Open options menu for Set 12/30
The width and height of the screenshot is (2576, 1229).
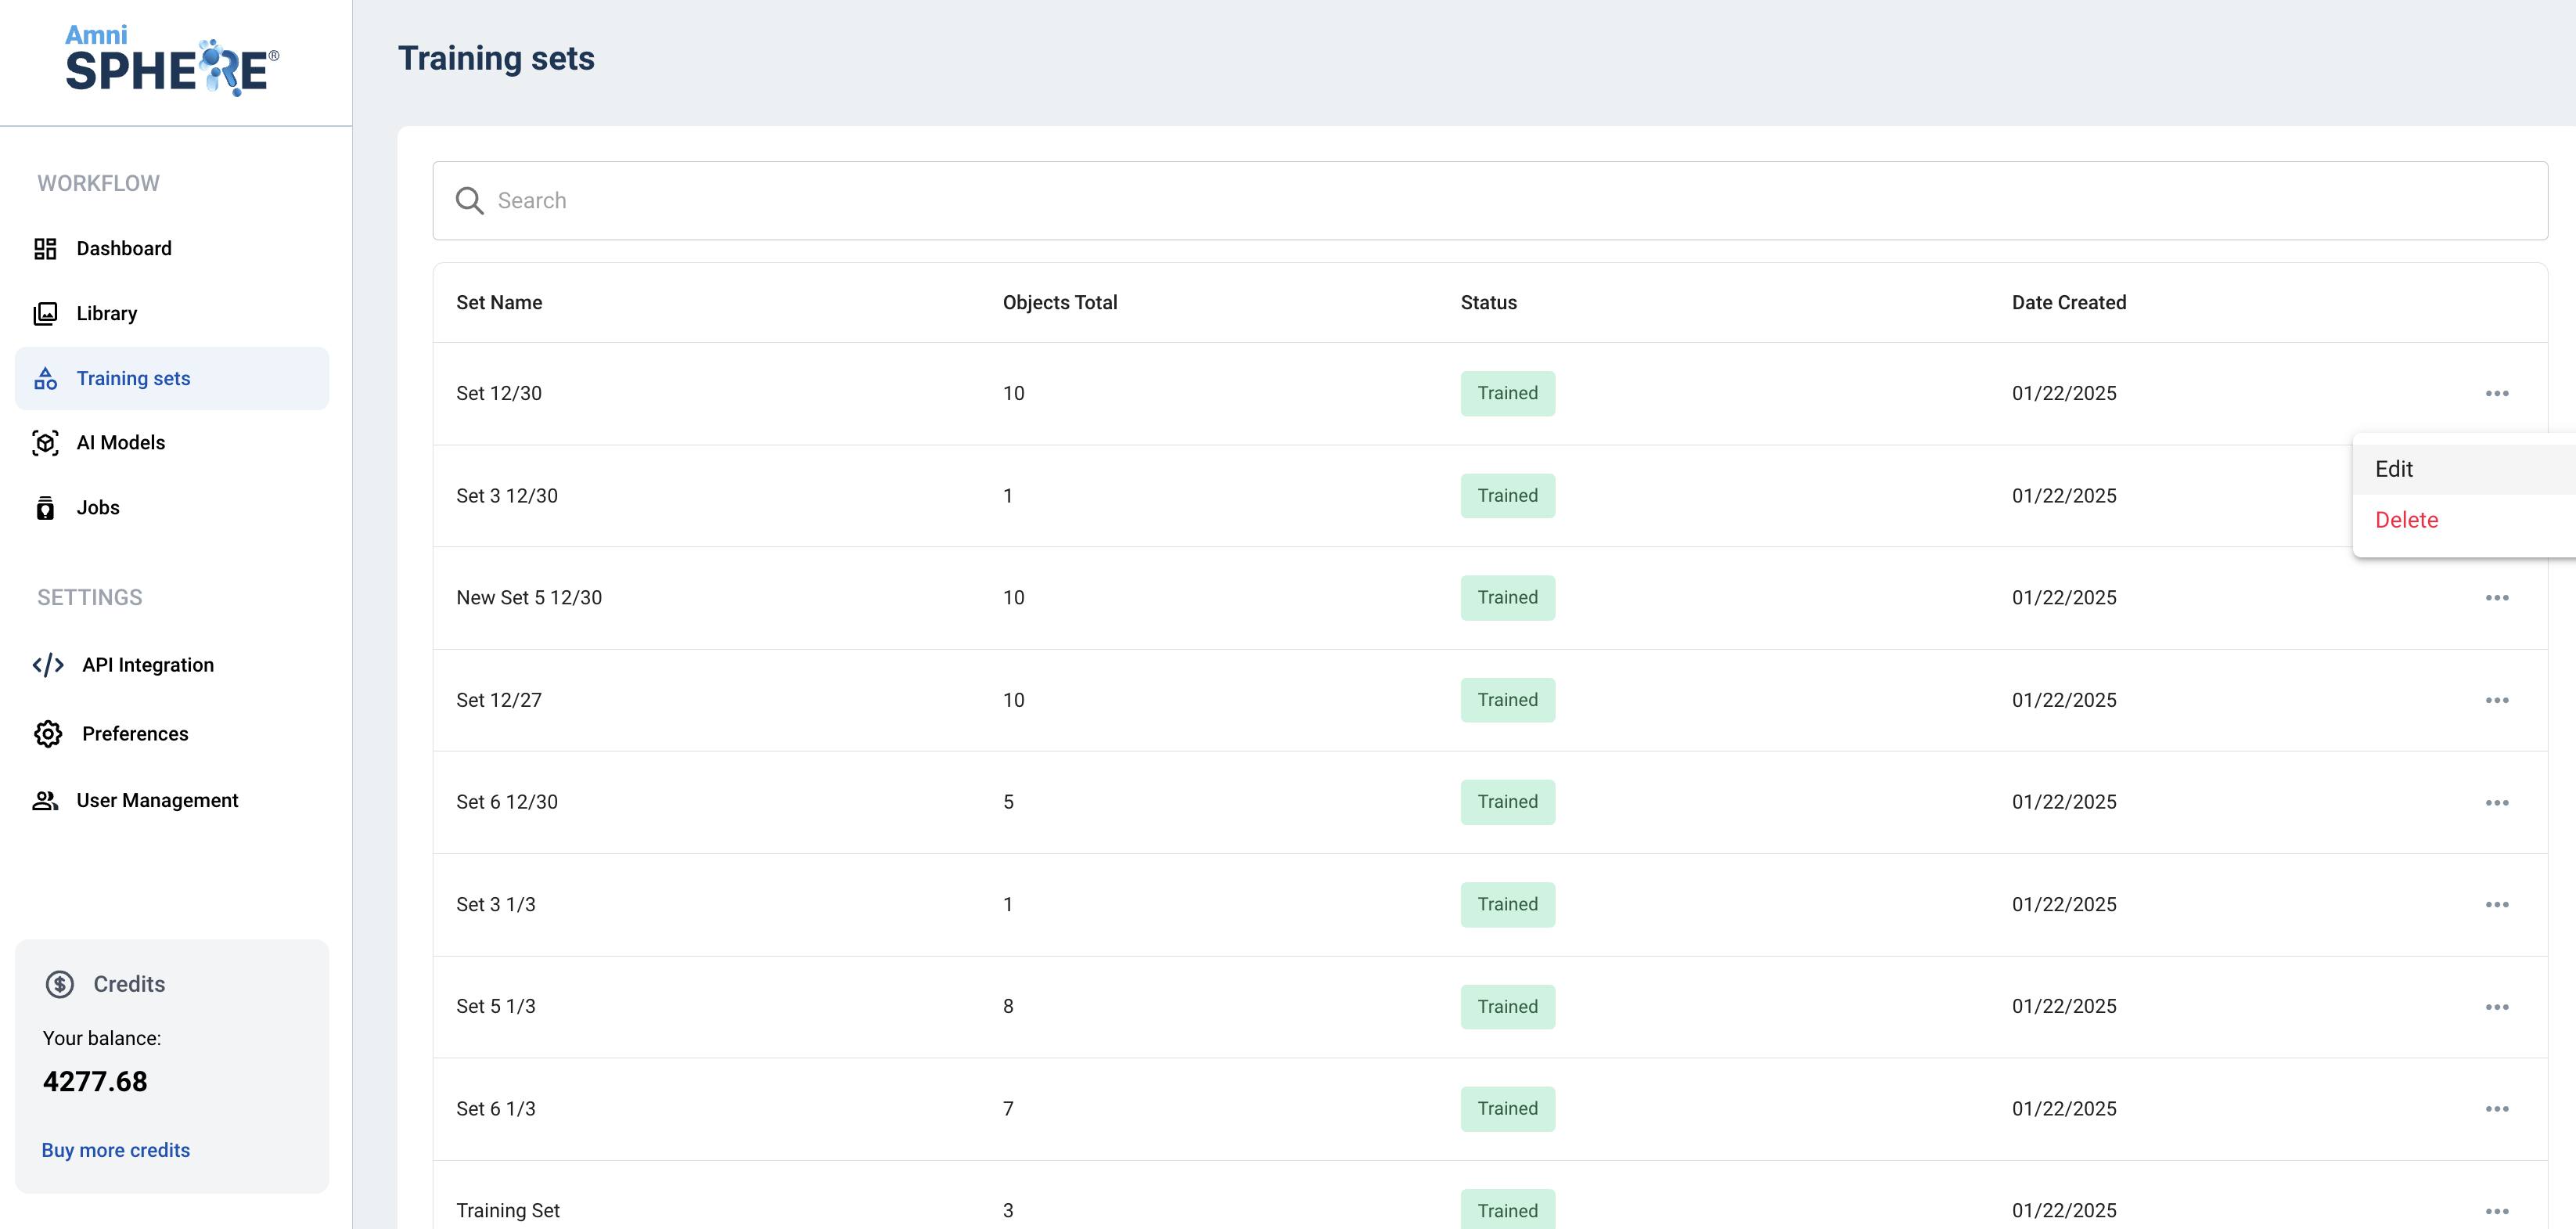(x=2496, y=393)
